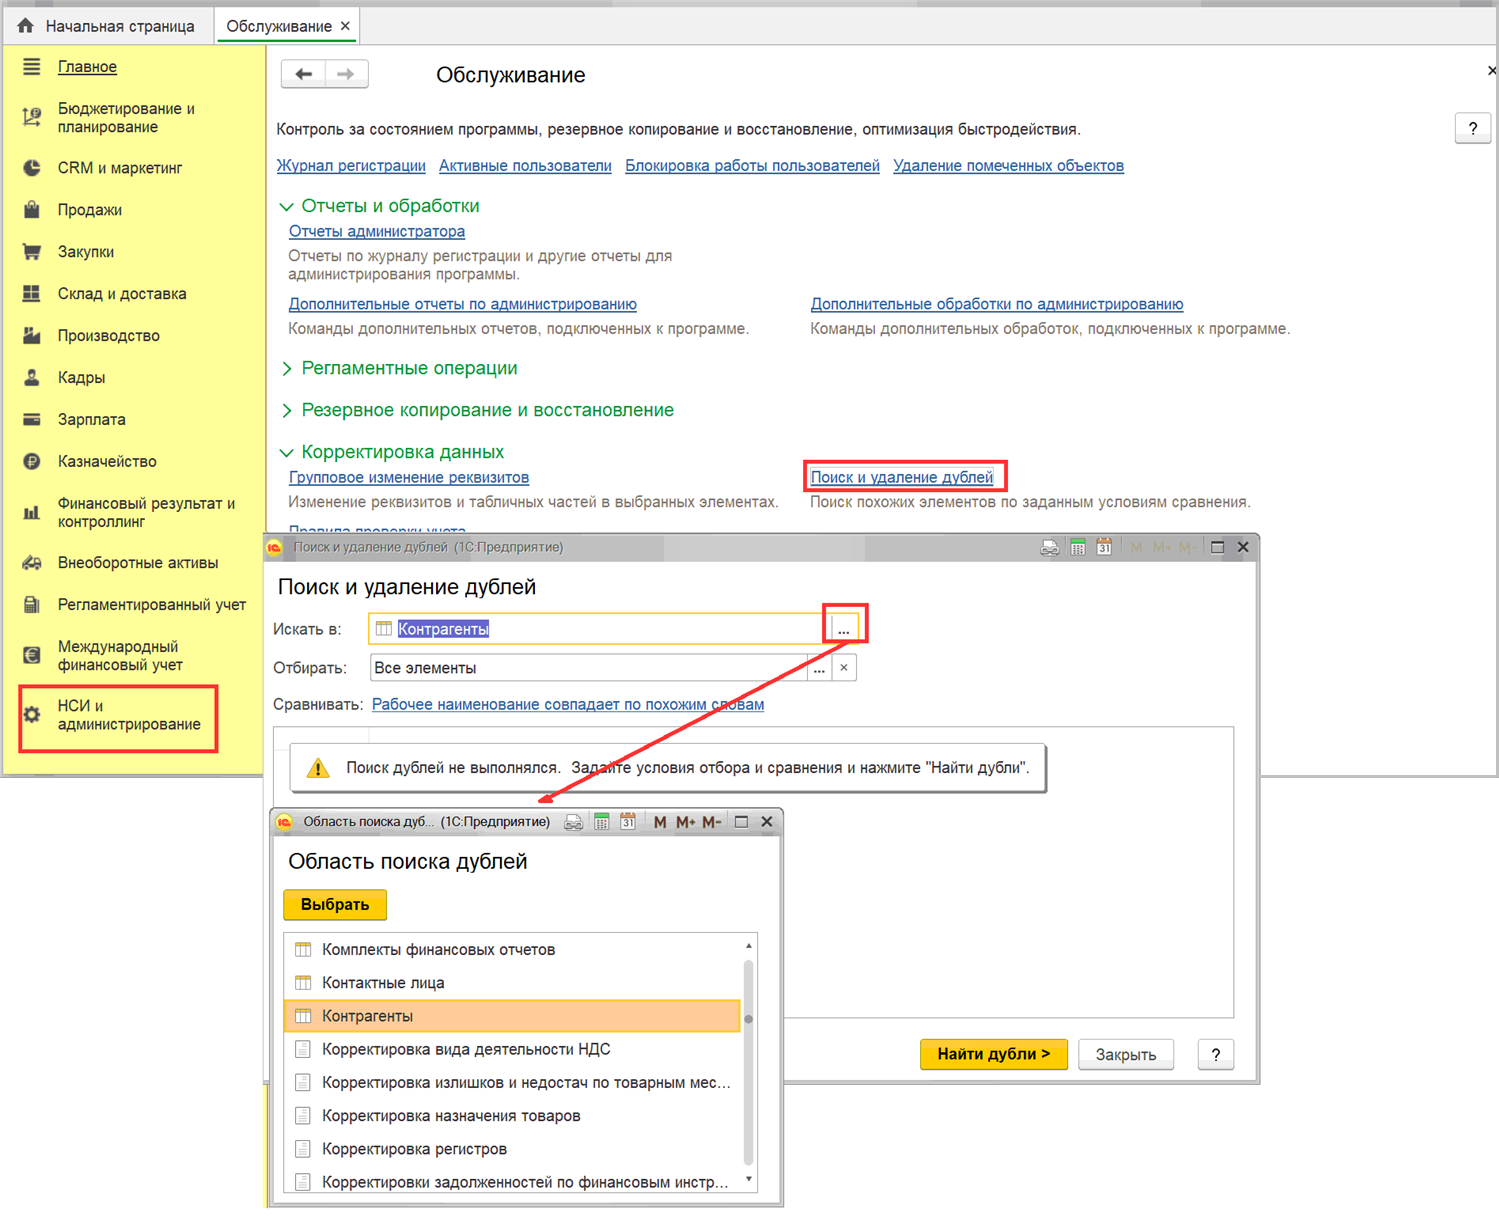Expand Резервное копирование и восстановление group
1499x1231 pixels.
click(286, 411)
